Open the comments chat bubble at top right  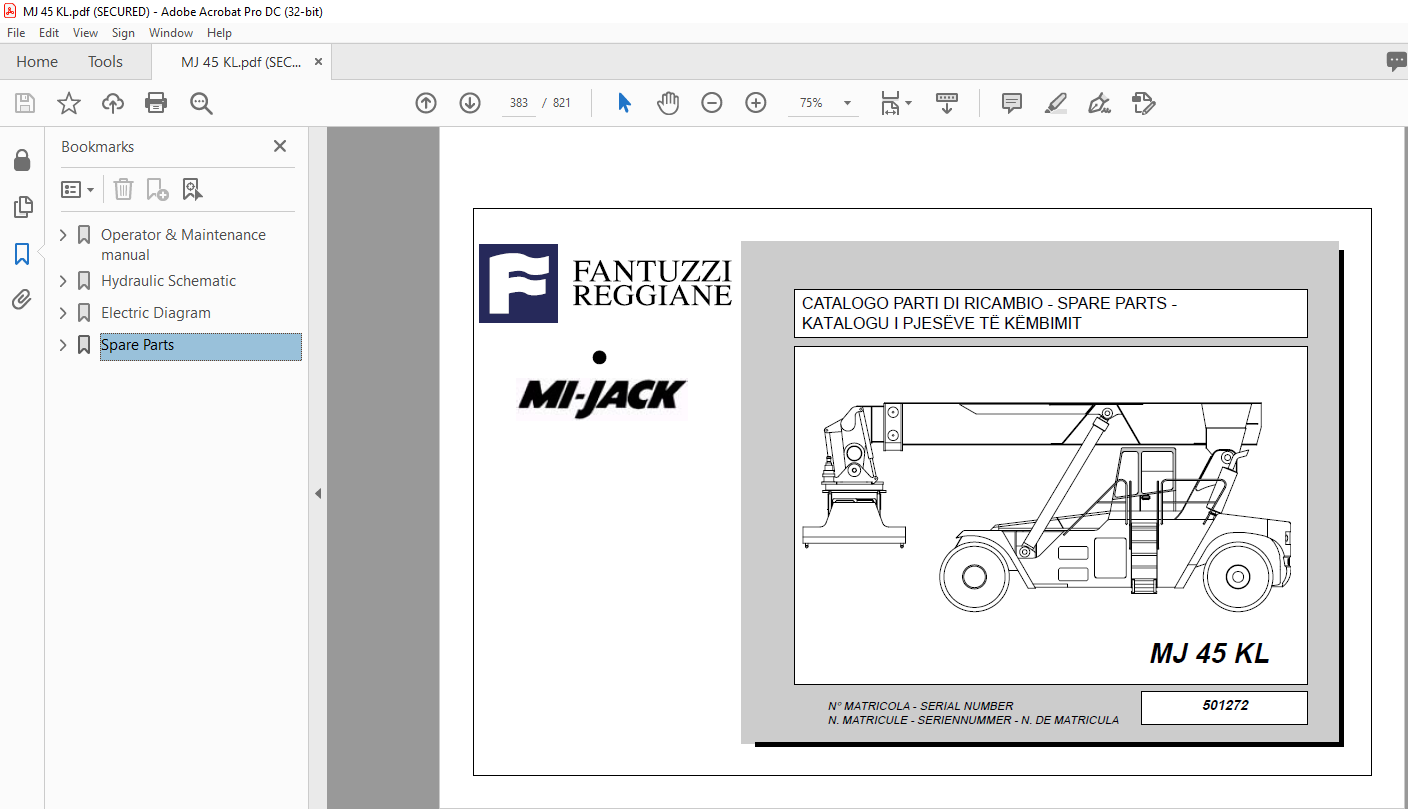[1396, 62]
